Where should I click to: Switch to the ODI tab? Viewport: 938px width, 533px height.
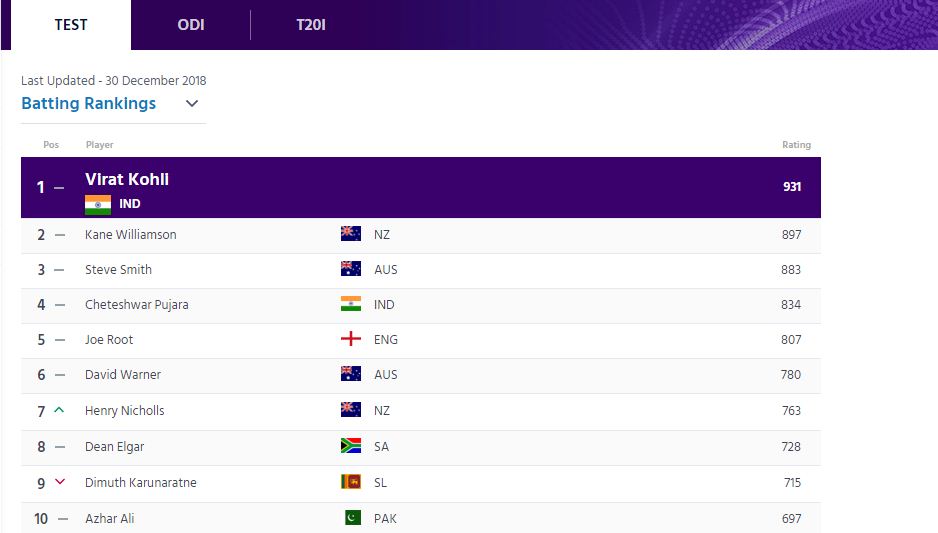coord(191,25)
